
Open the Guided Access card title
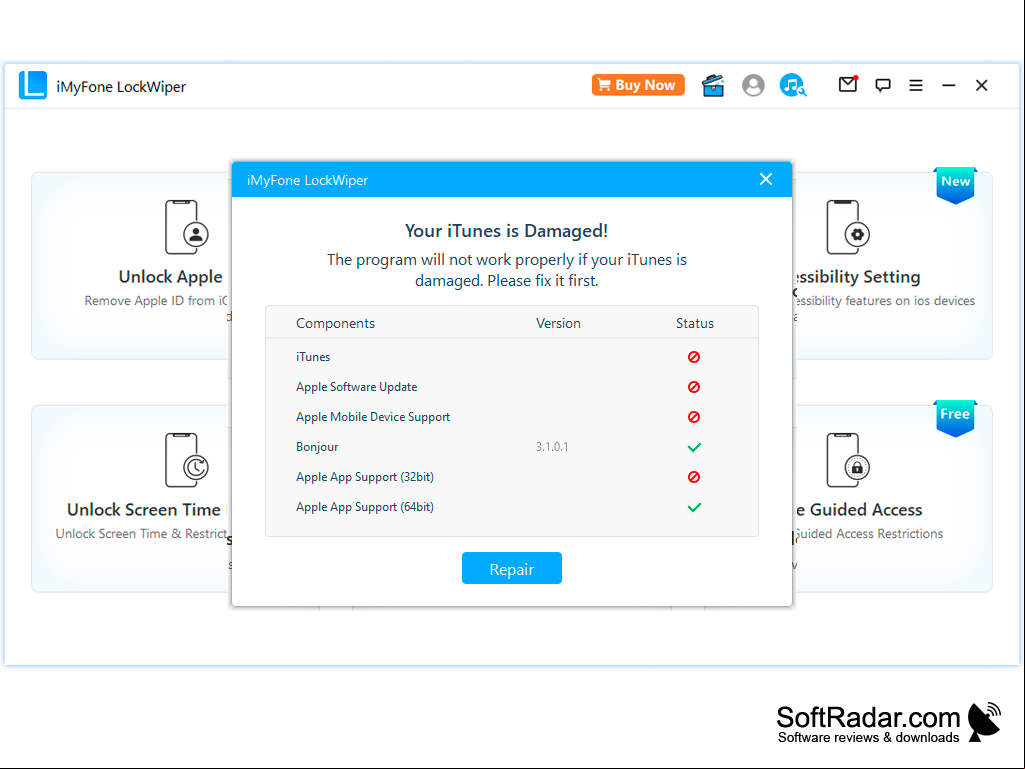(x=859, y=510)
